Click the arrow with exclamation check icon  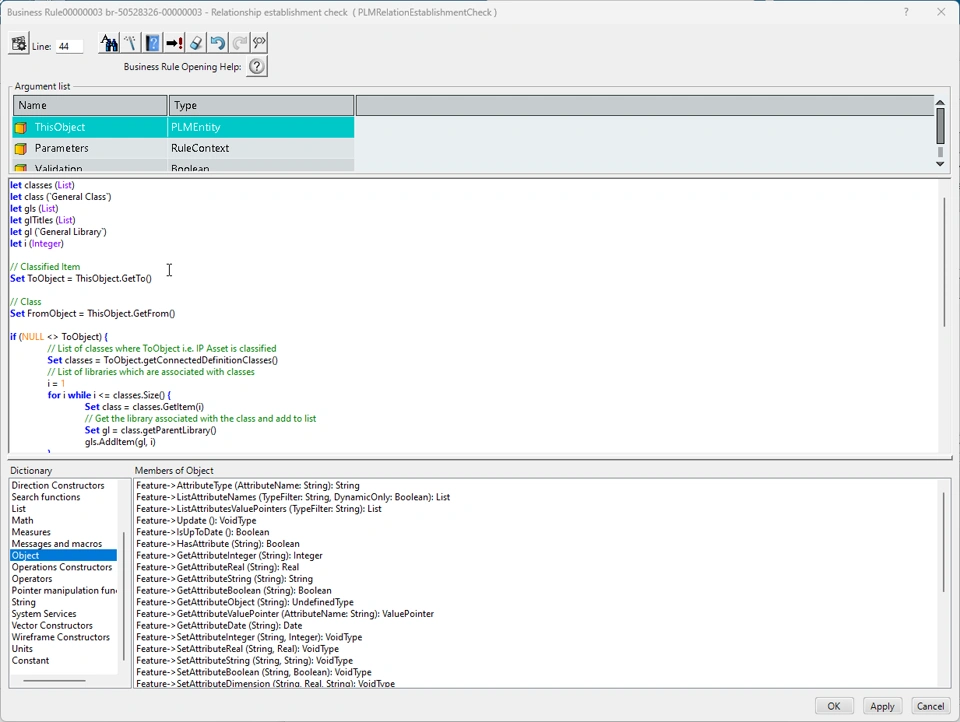tap(174, 43)
